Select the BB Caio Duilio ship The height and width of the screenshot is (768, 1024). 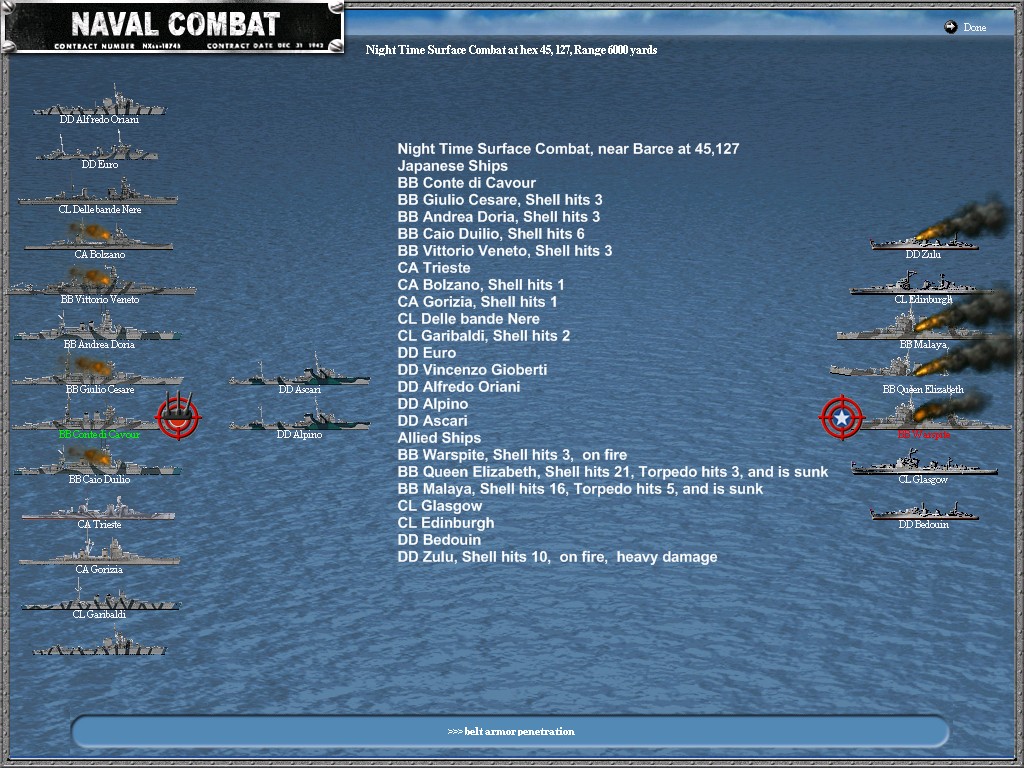tap(98, 460)
